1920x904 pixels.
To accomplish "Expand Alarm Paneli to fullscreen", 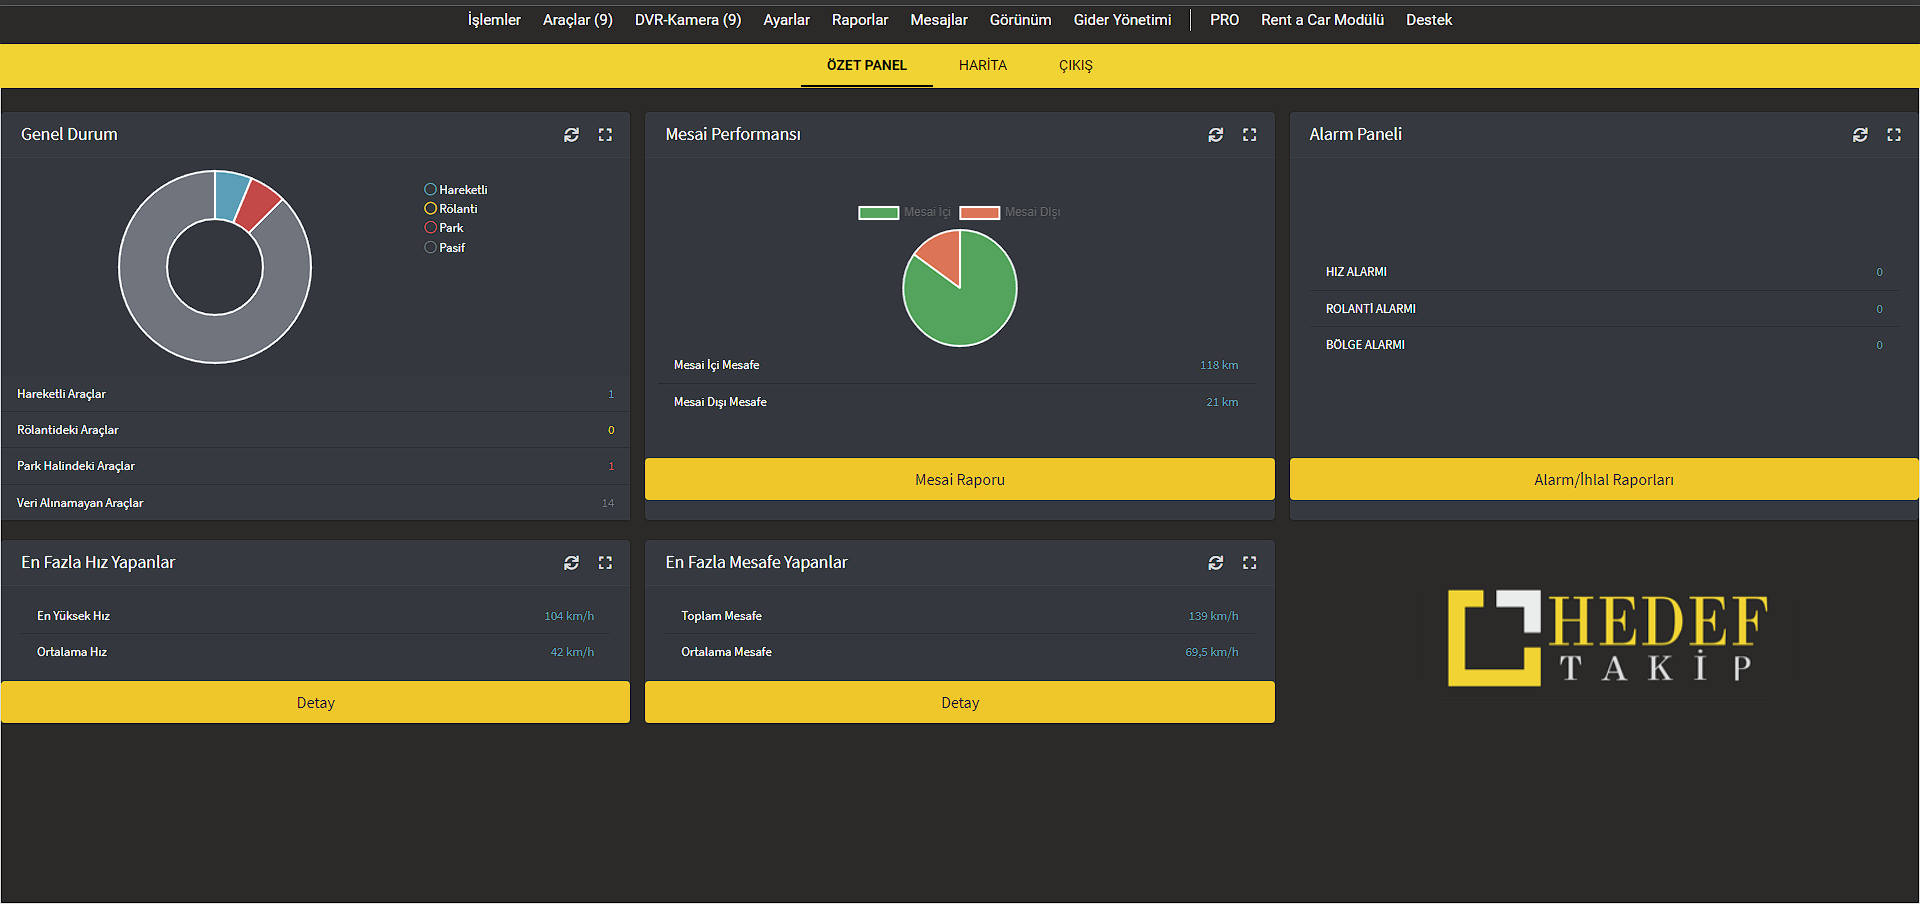I will (1894, 135).
